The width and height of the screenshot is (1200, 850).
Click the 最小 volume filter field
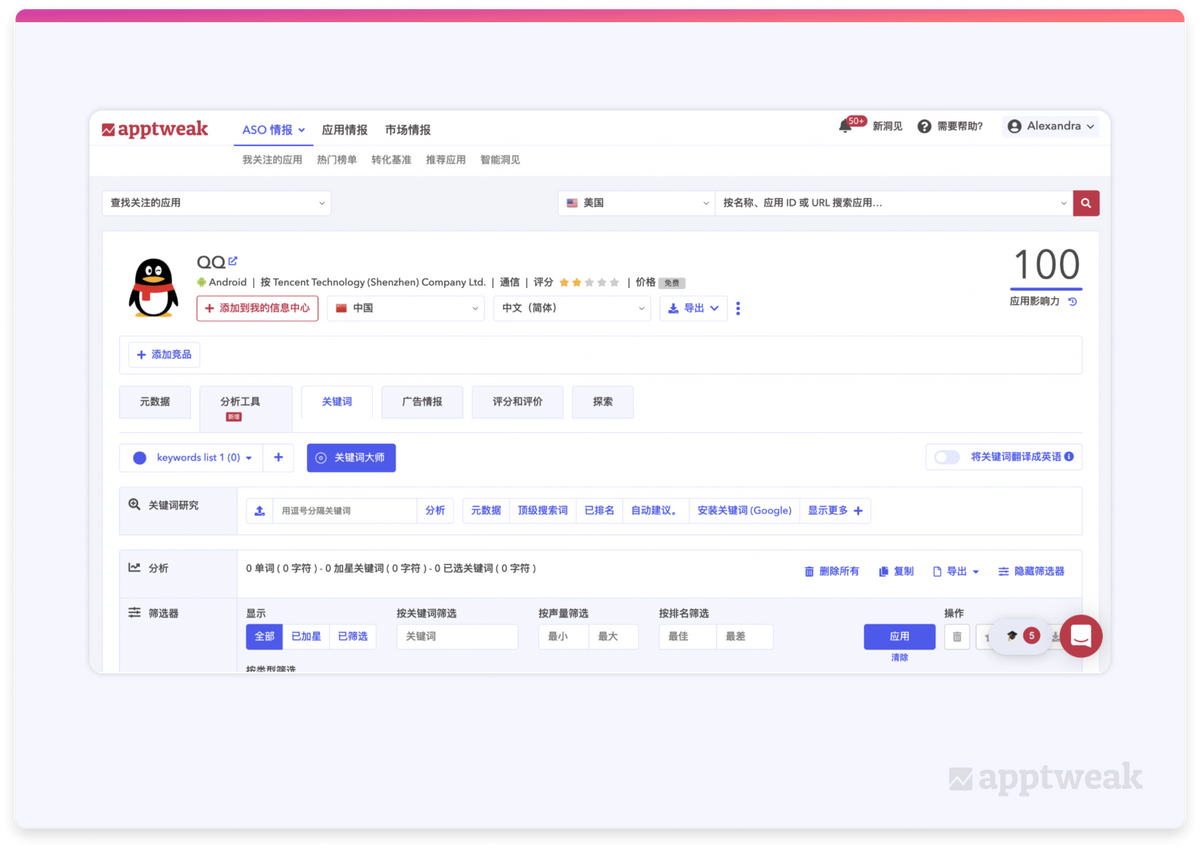pyautogui.click(x=564, y=636)
